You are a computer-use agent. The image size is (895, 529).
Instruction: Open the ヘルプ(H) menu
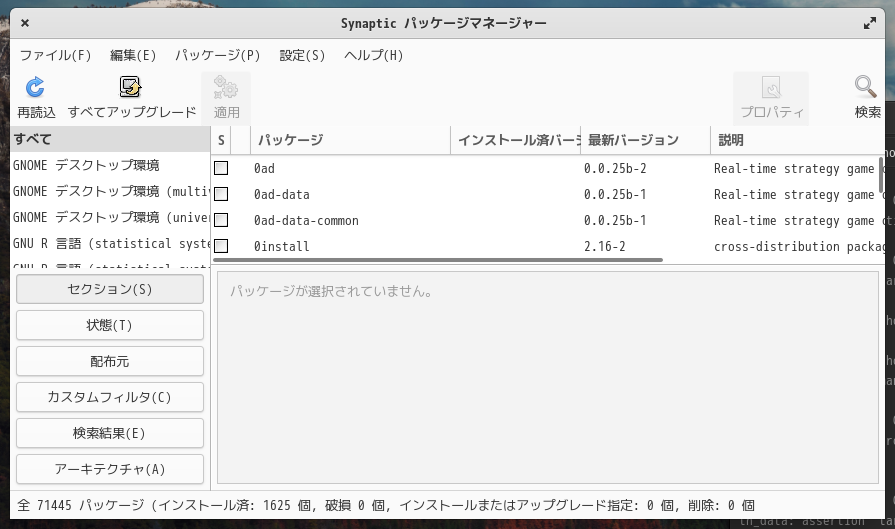(x=373, y=55)
